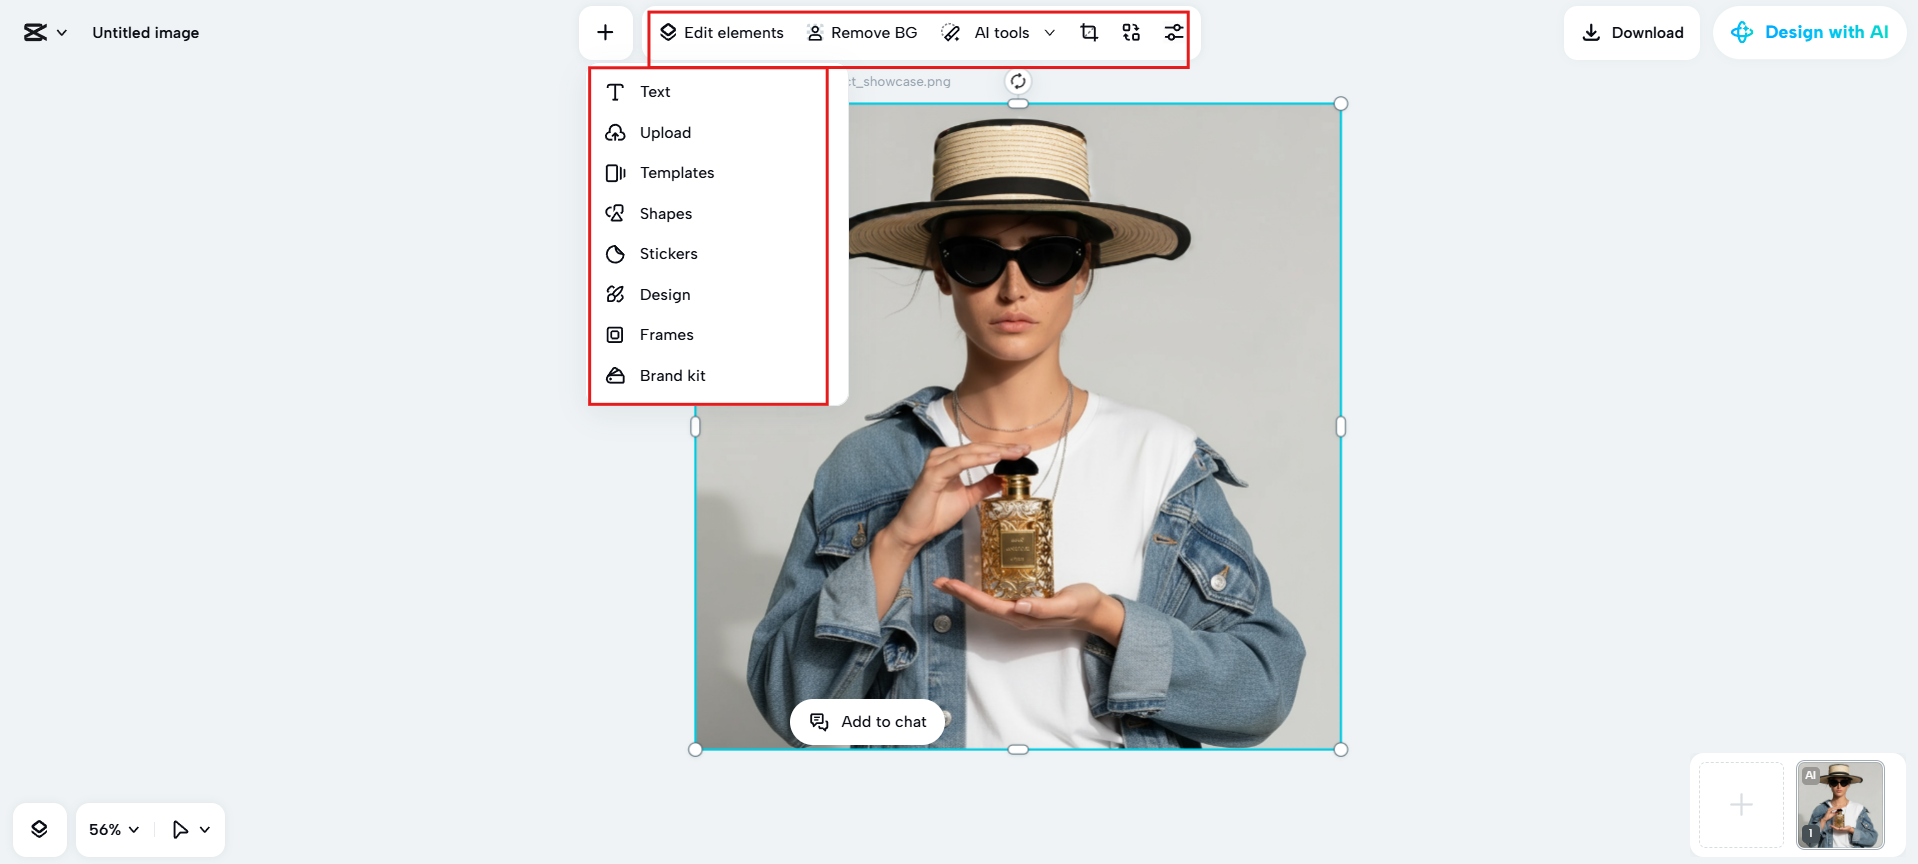
Task: Expand the cursor select tool dropdown
Action: [x=191, y=829]
